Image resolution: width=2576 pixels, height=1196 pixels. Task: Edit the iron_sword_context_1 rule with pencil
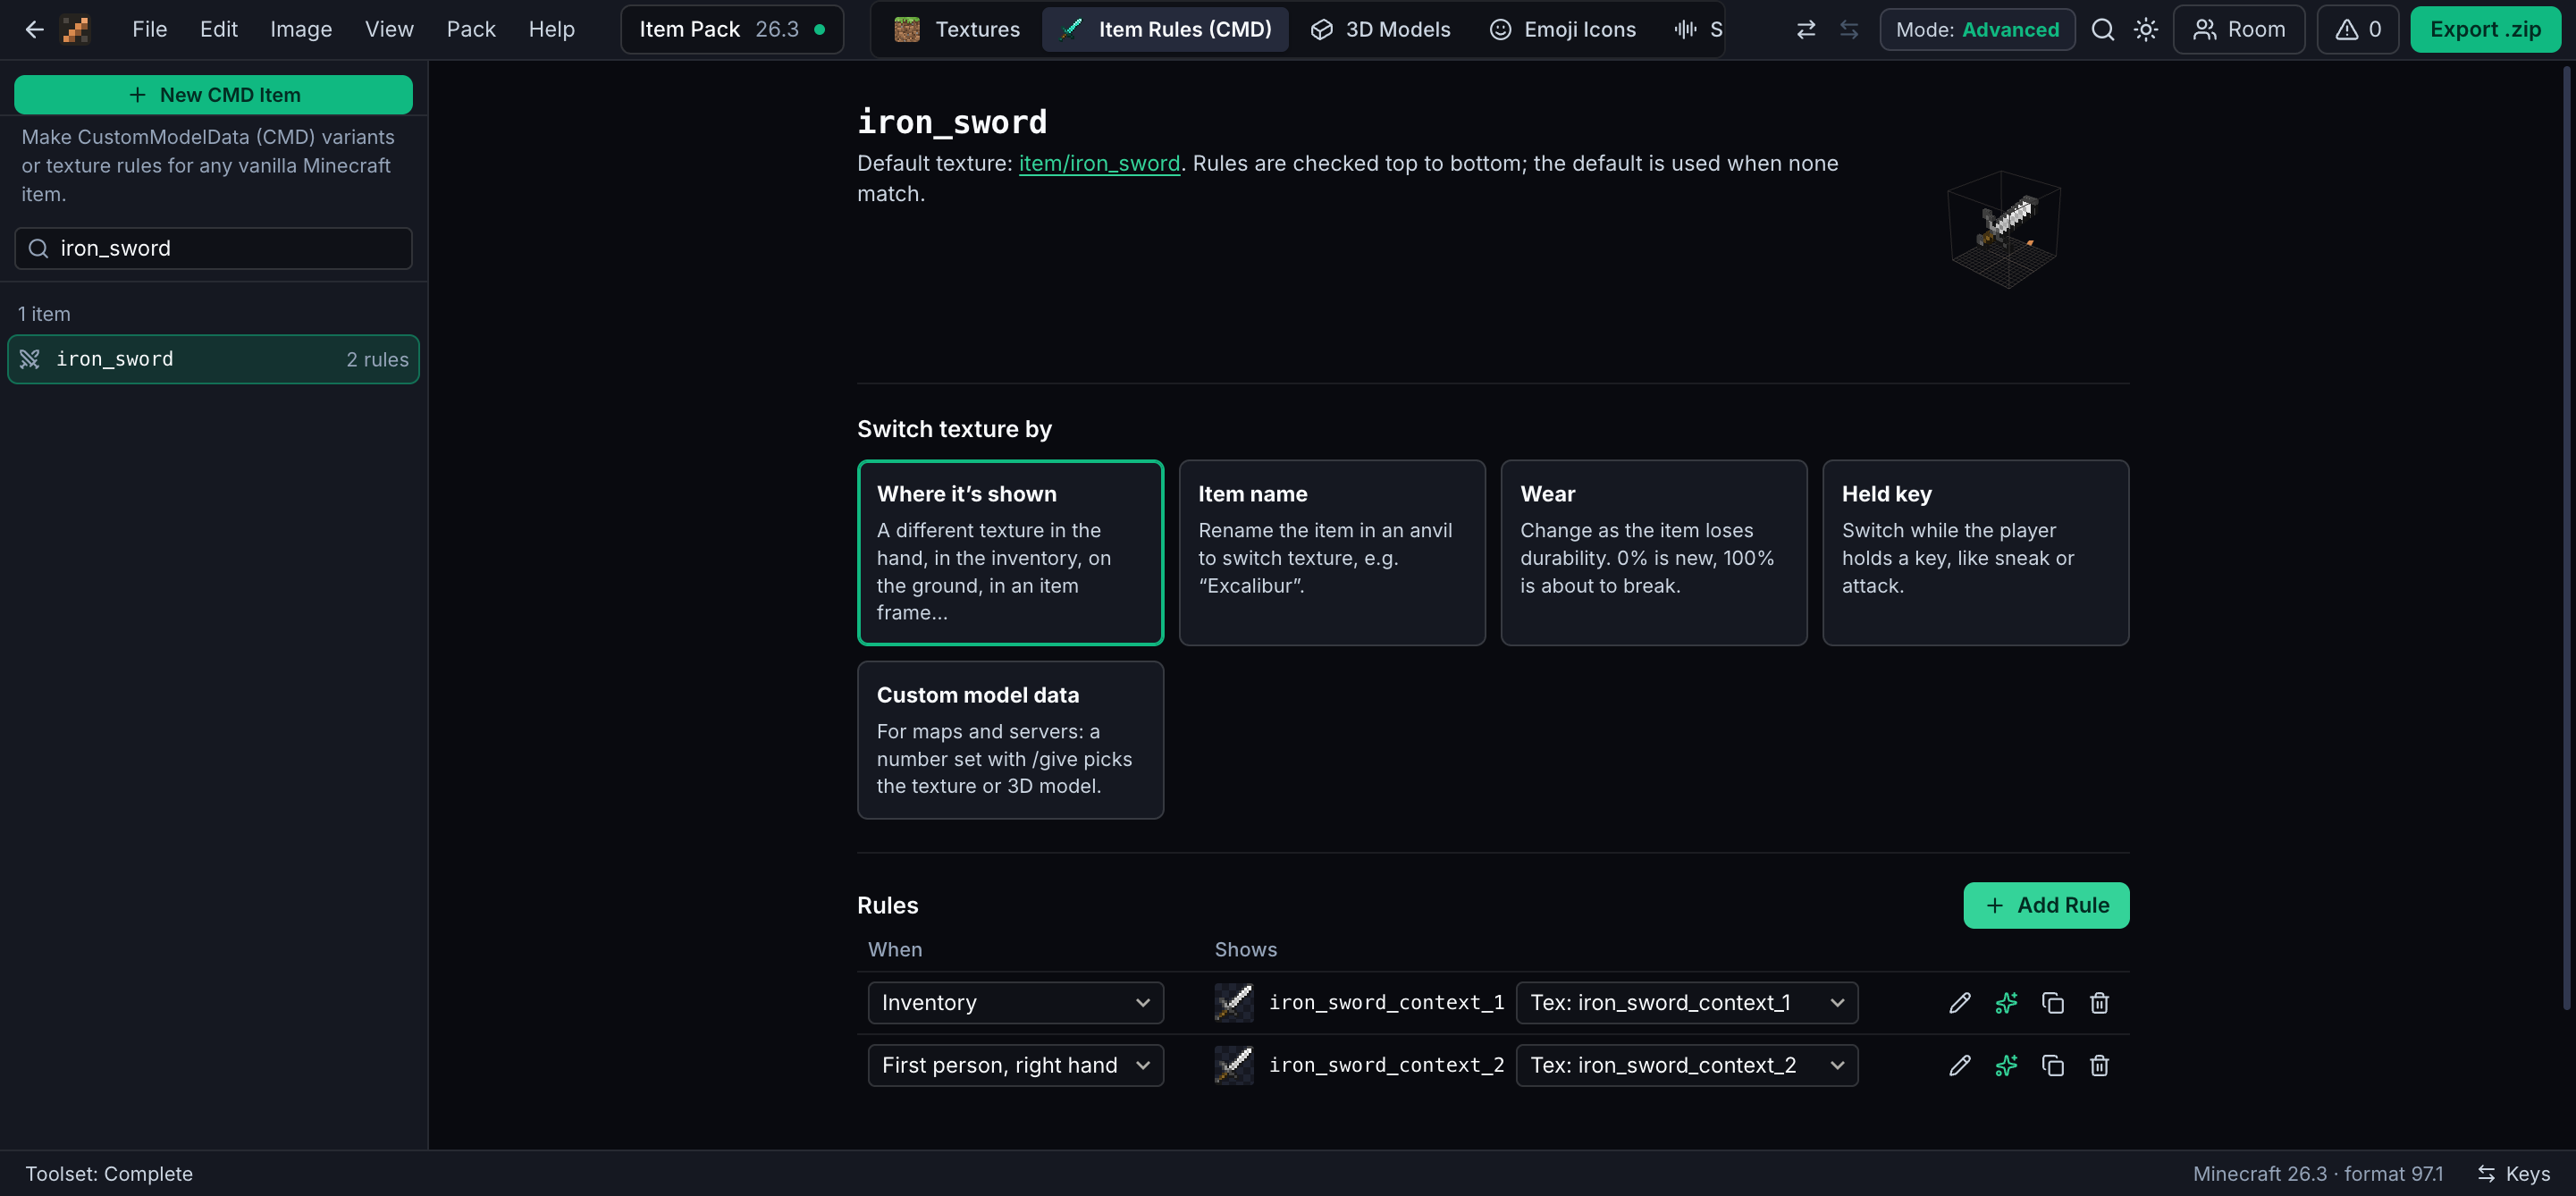pos(1960,1003)
